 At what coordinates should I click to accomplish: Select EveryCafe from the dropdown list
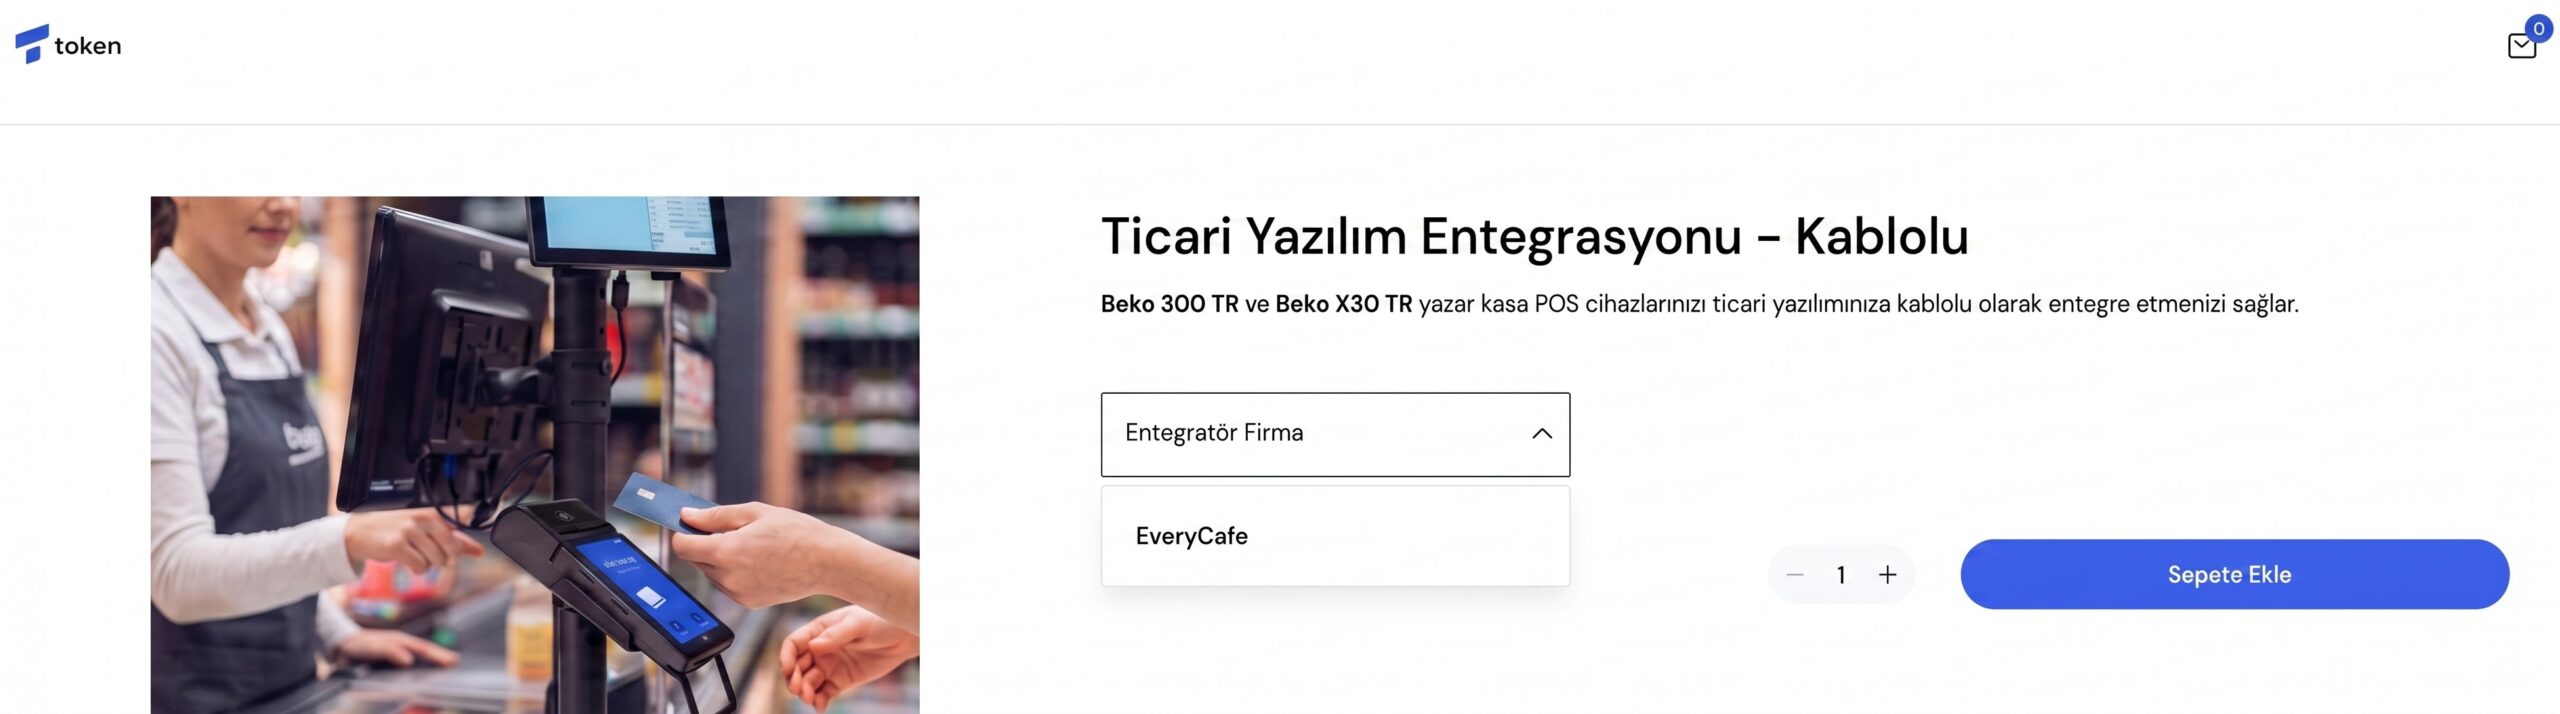coord(1190,536)
